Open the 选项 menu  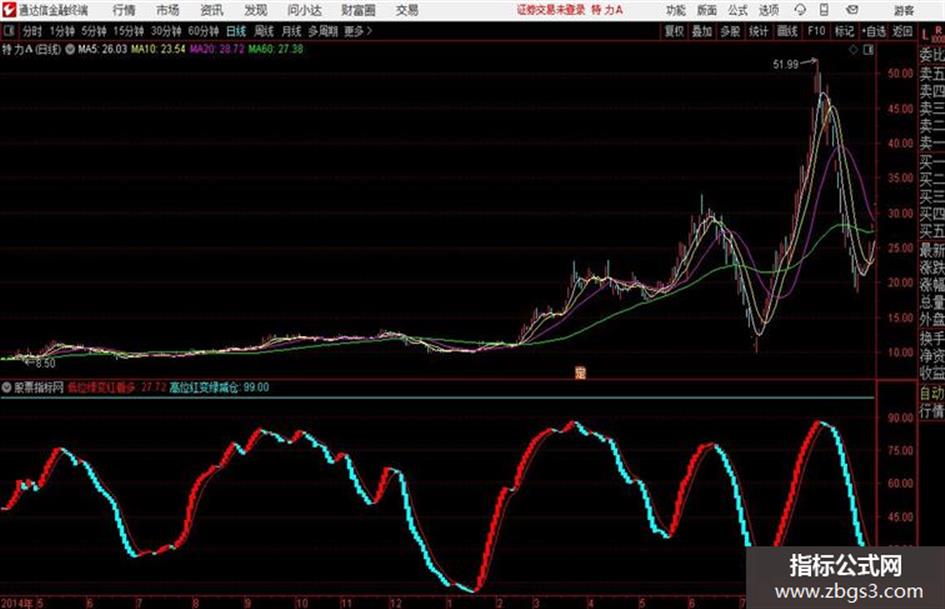click(769, 10)
